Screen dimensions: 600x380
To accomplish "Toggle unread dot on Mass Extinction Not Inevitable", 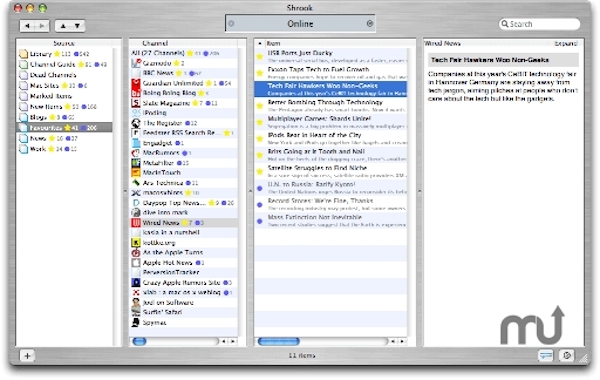I will pyautogui.click(x=259, y=221).
